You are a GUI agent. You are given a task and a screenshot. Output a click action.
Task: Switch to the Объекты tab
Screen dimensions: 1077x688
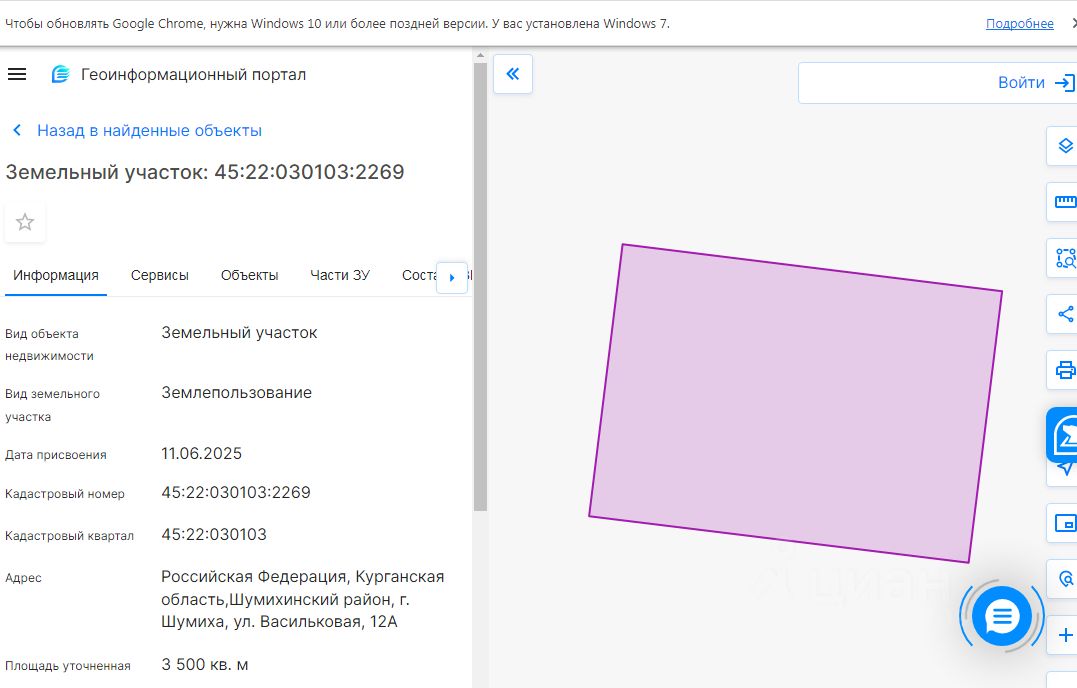point(249,275)
